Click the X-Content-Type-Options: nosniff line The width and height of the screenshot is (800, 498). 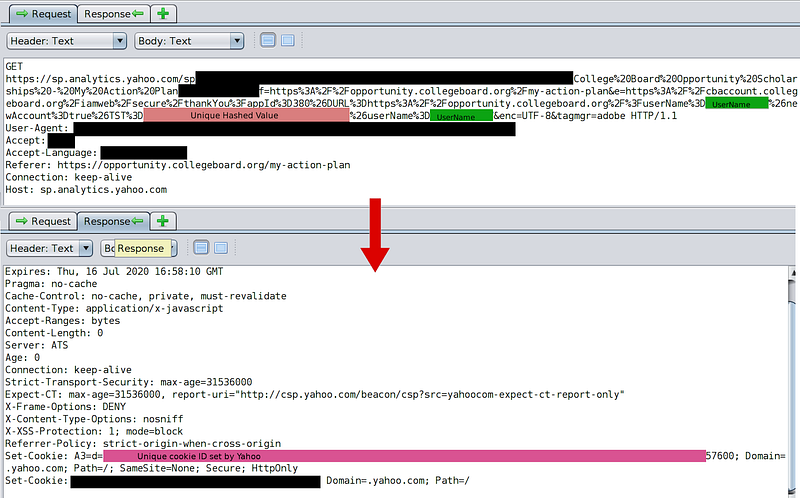pyautogui.click(x=94, y=419)
